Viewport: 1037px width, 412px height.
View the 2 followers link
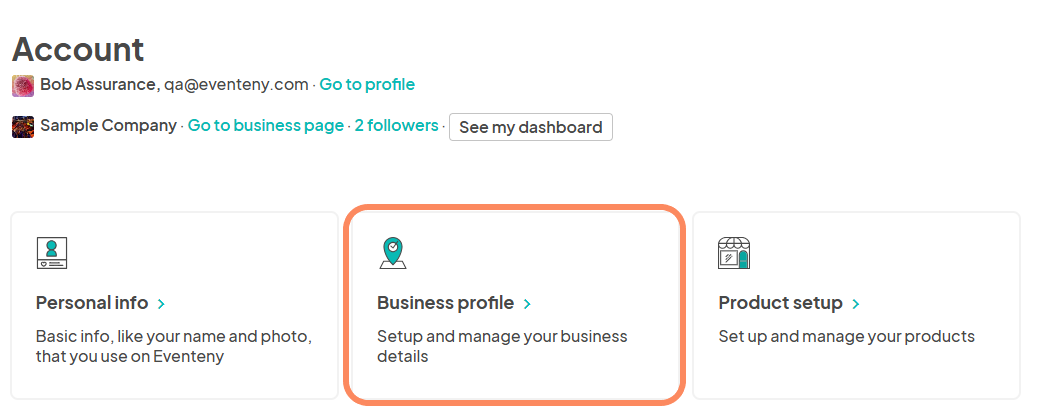pyautogui.click(x=396, y=126)
